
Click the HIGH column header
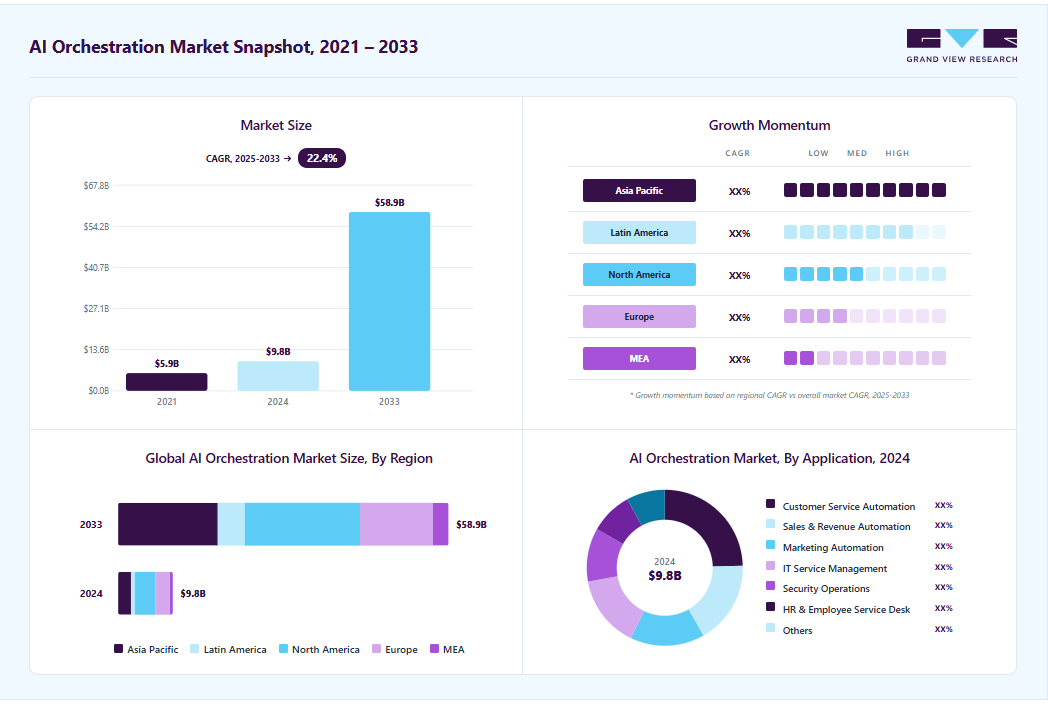pyautogui.click(x=897, y=153)
